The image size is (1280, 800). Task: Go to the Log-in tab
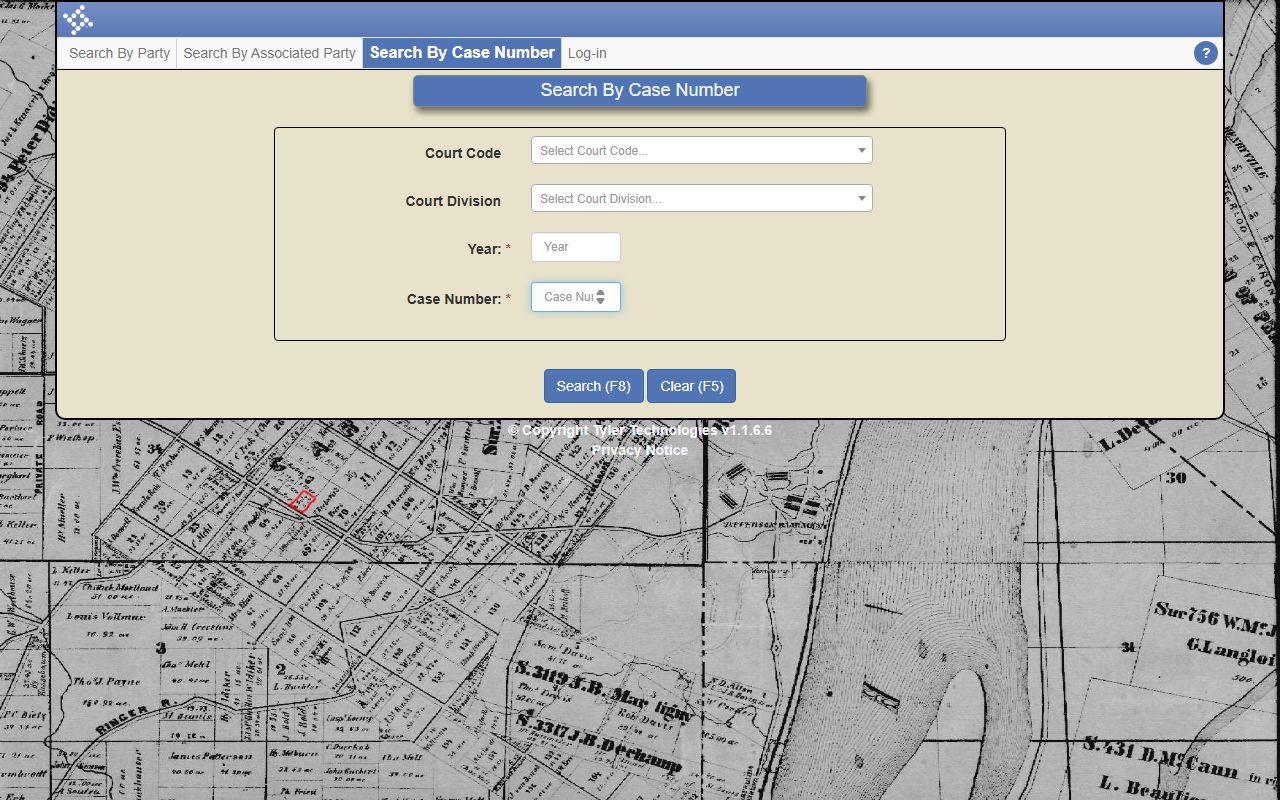pos(587,53)
